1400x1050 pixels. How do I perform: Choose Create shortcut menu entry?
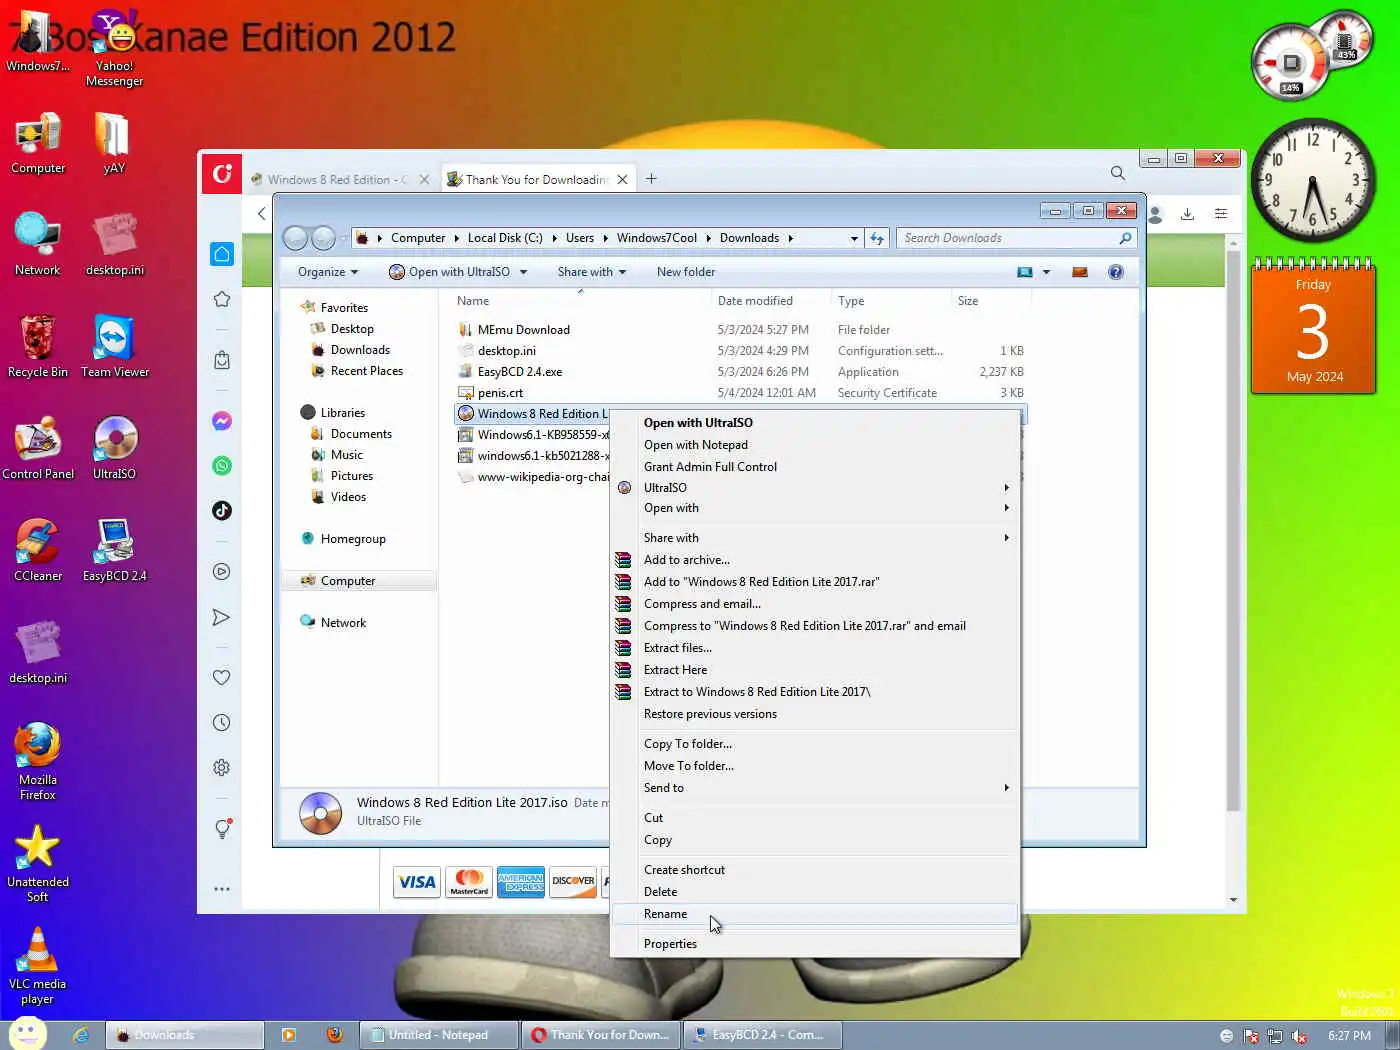pyautogui.click(x=815, y=870)
